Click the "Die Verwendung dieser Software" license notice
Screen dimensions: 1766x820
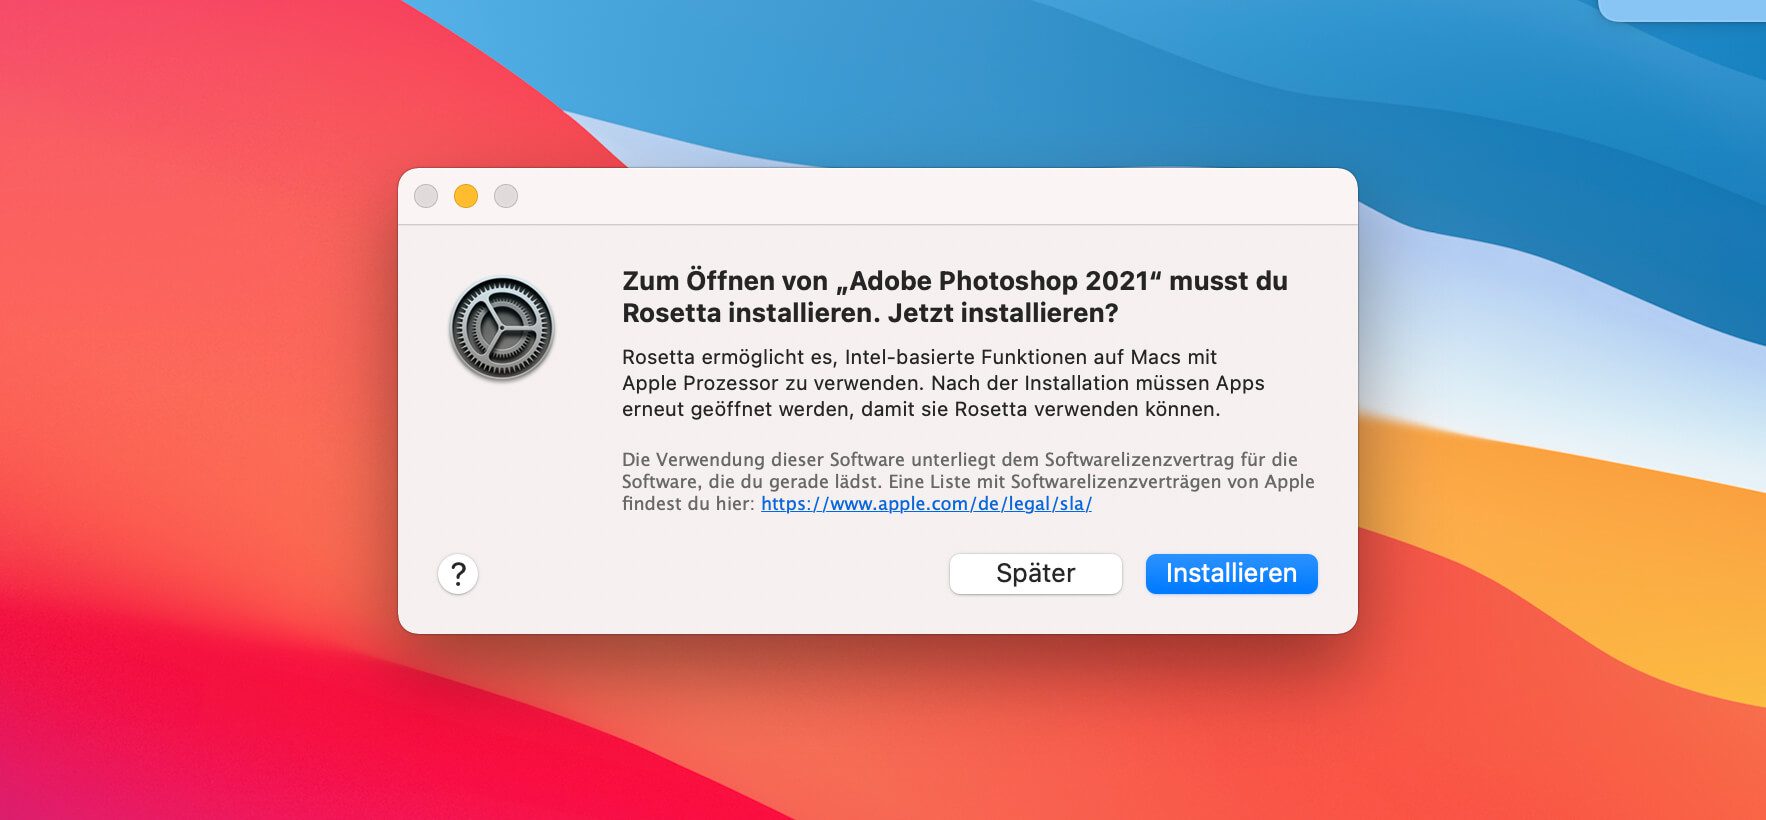click(959, 460)
